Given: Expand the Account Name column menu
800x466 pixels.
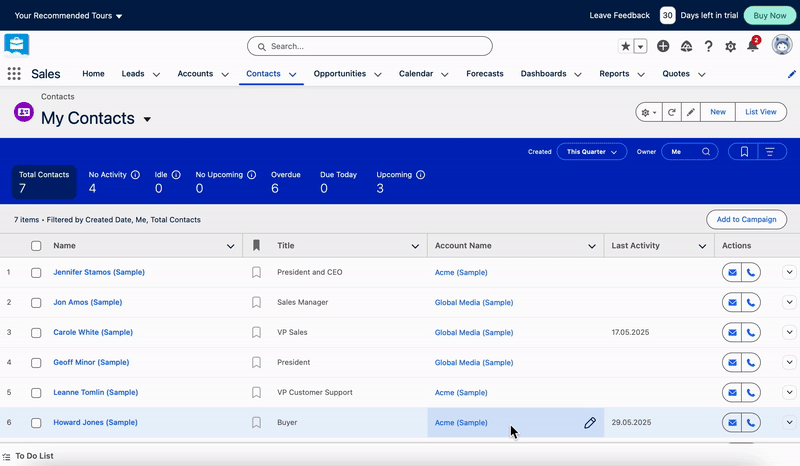Looking at the screenshot, I should click(592, 247).
